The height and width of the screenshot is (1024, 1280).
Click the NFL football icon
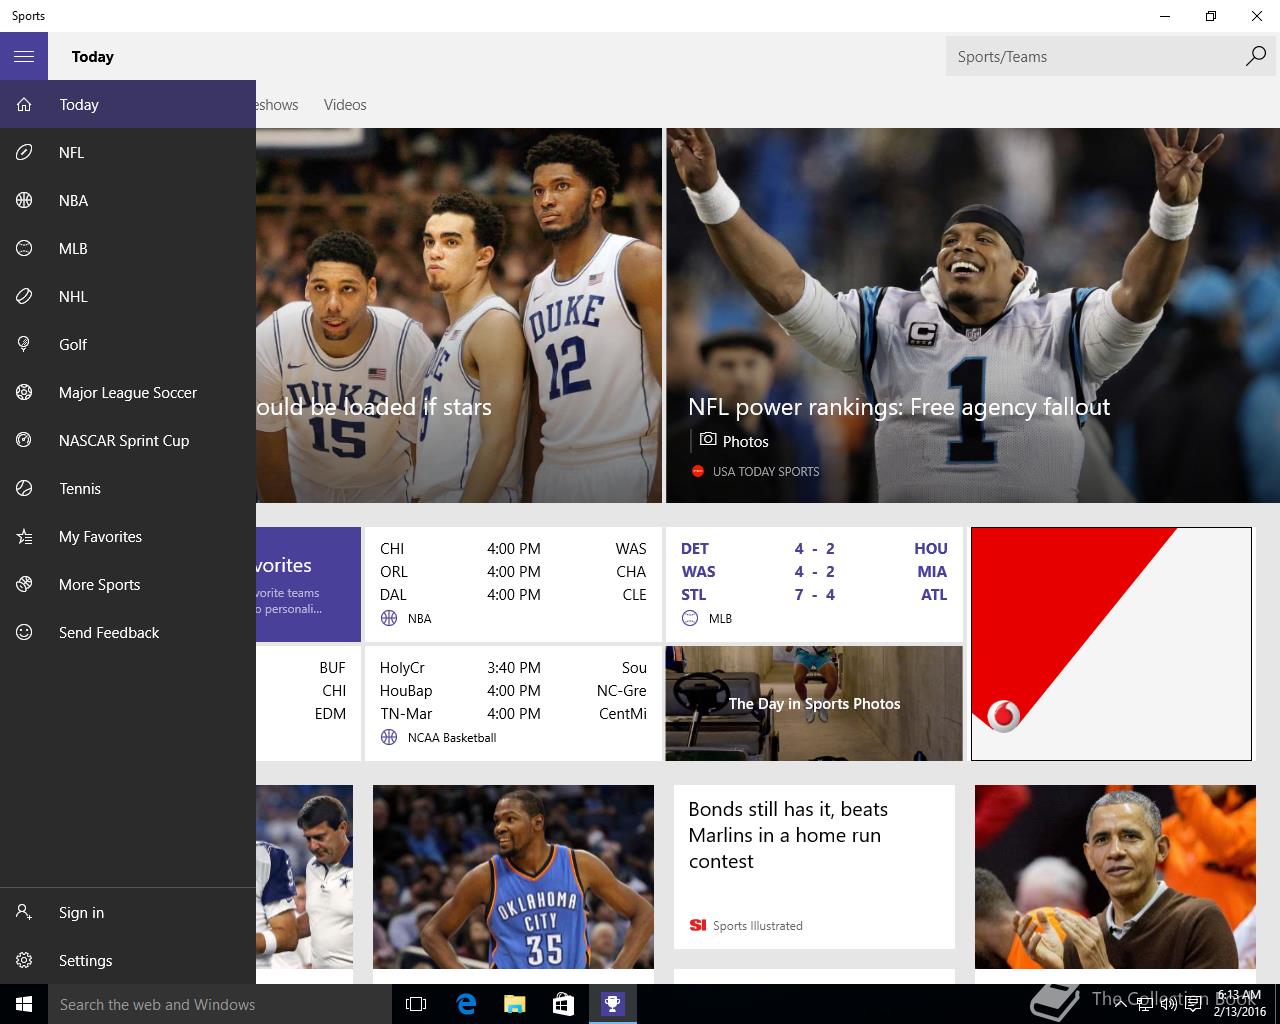tap(24, 152)
